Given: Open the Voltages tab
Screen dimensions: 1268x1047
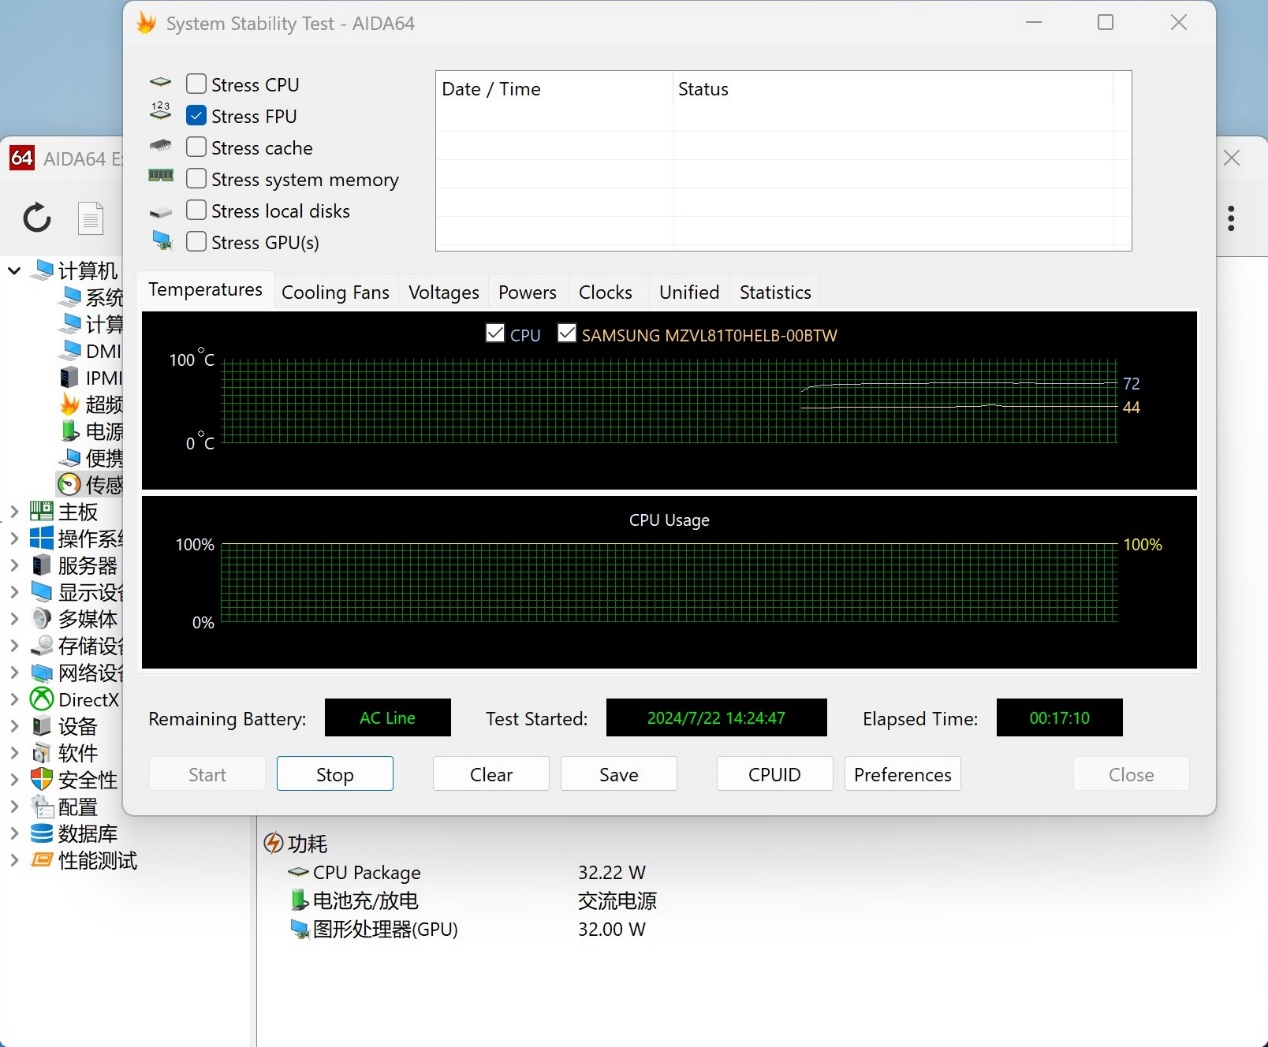Looking at the screenshot, I should pyautogui.click(x=444, y=292).
